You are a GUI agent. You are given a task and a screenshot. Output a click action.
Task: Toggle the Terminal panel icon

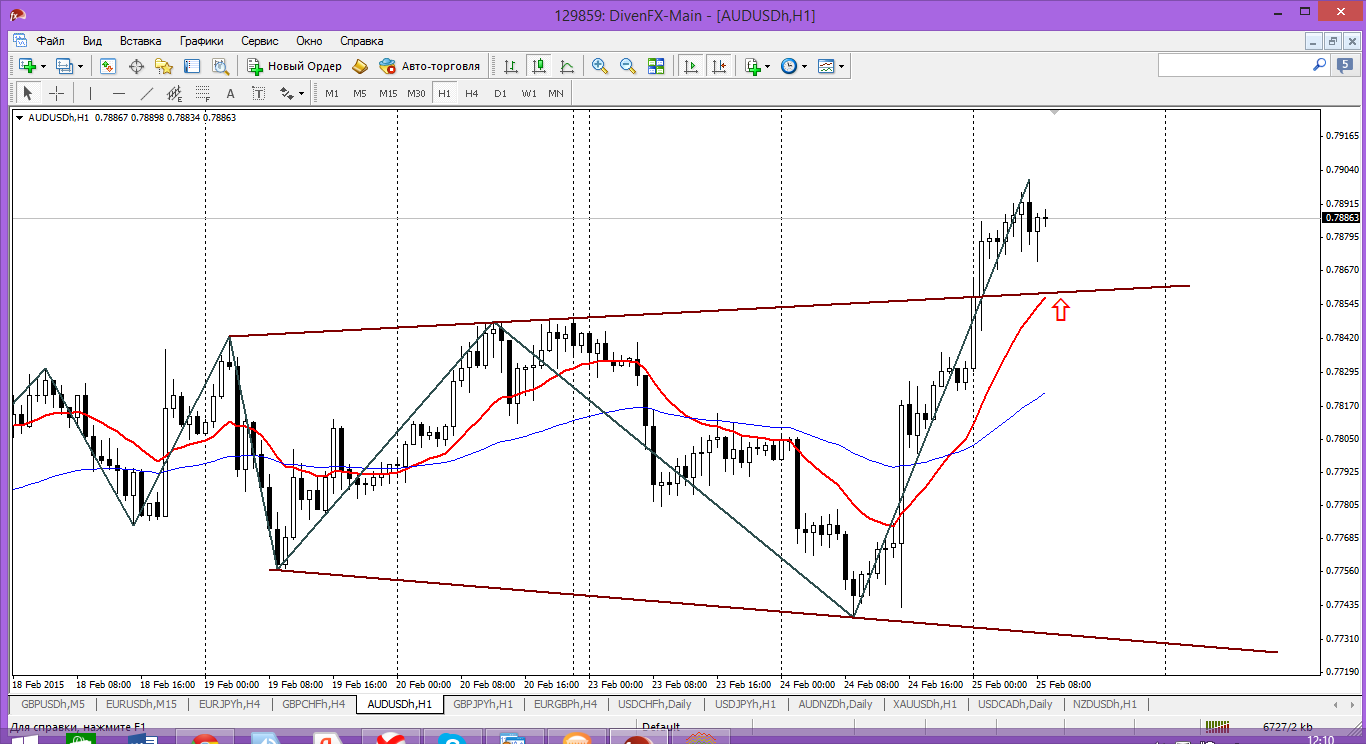click(x=192, y=66)
